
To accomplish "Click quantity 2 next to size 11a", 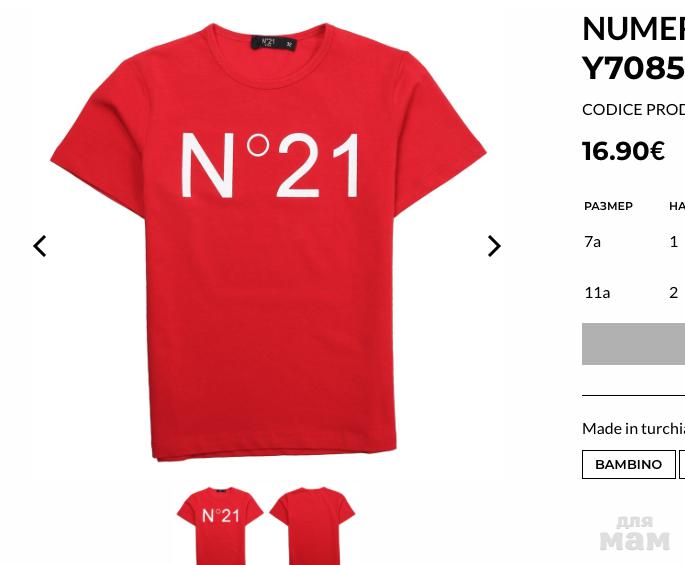I will tap(674, 292).
